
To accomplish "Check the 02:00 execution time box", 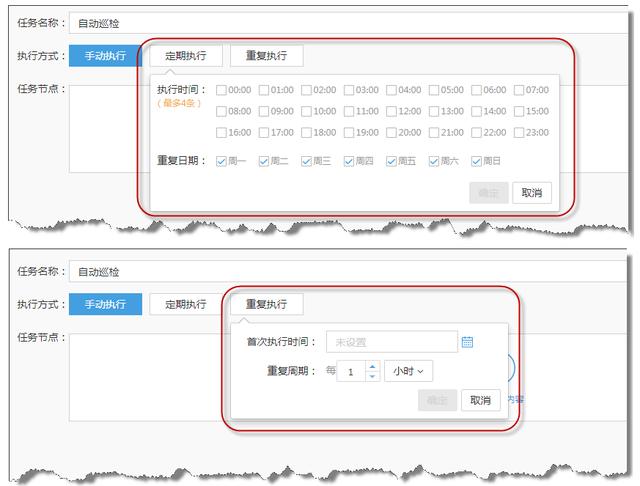I will 306,90.
